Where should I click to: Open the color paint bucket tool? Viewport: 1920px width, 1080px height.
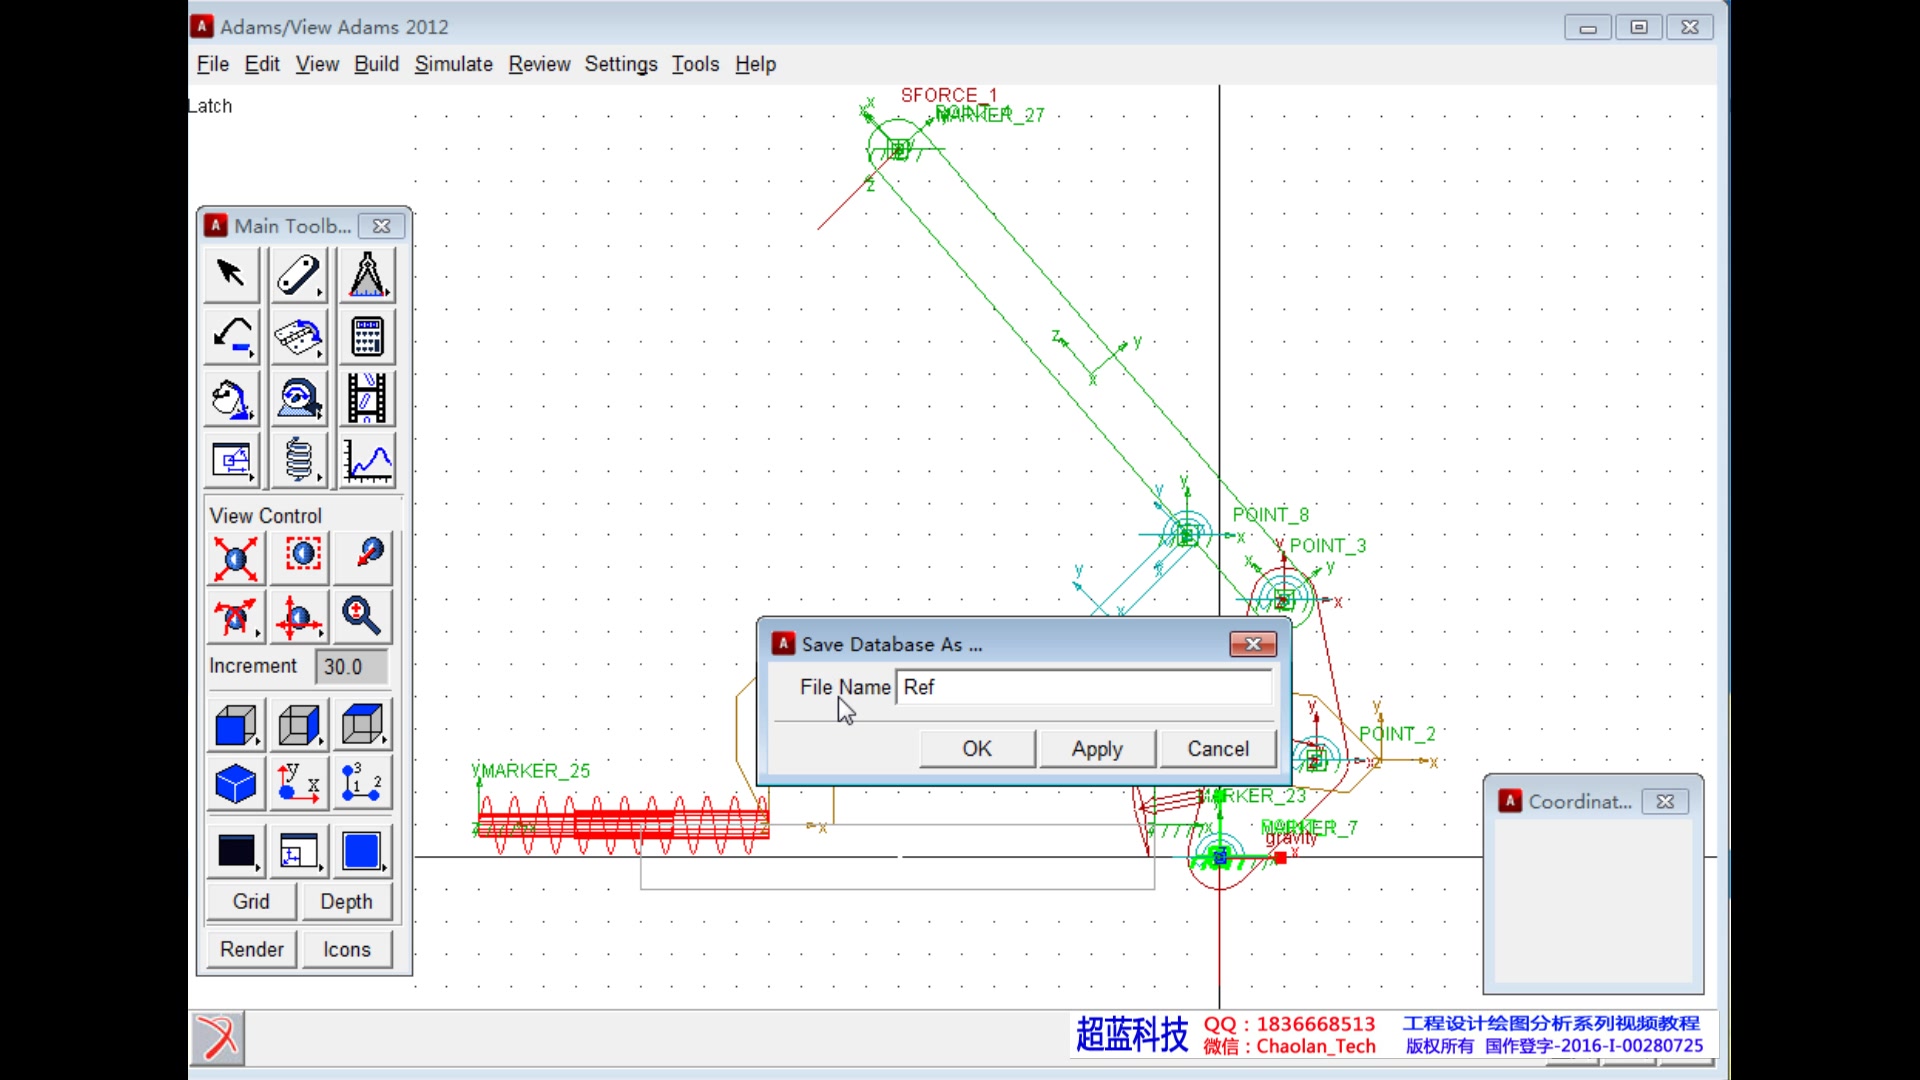(x=232, y=399)
